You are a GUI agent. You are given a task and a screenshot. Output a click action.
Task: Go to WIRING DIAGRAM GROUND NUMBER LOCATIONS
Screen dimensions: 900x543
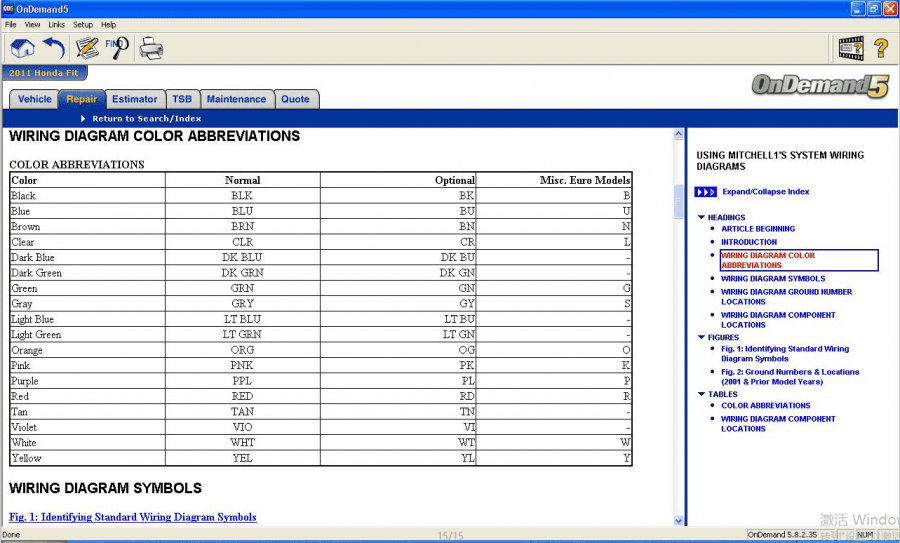tap(786, 297)
